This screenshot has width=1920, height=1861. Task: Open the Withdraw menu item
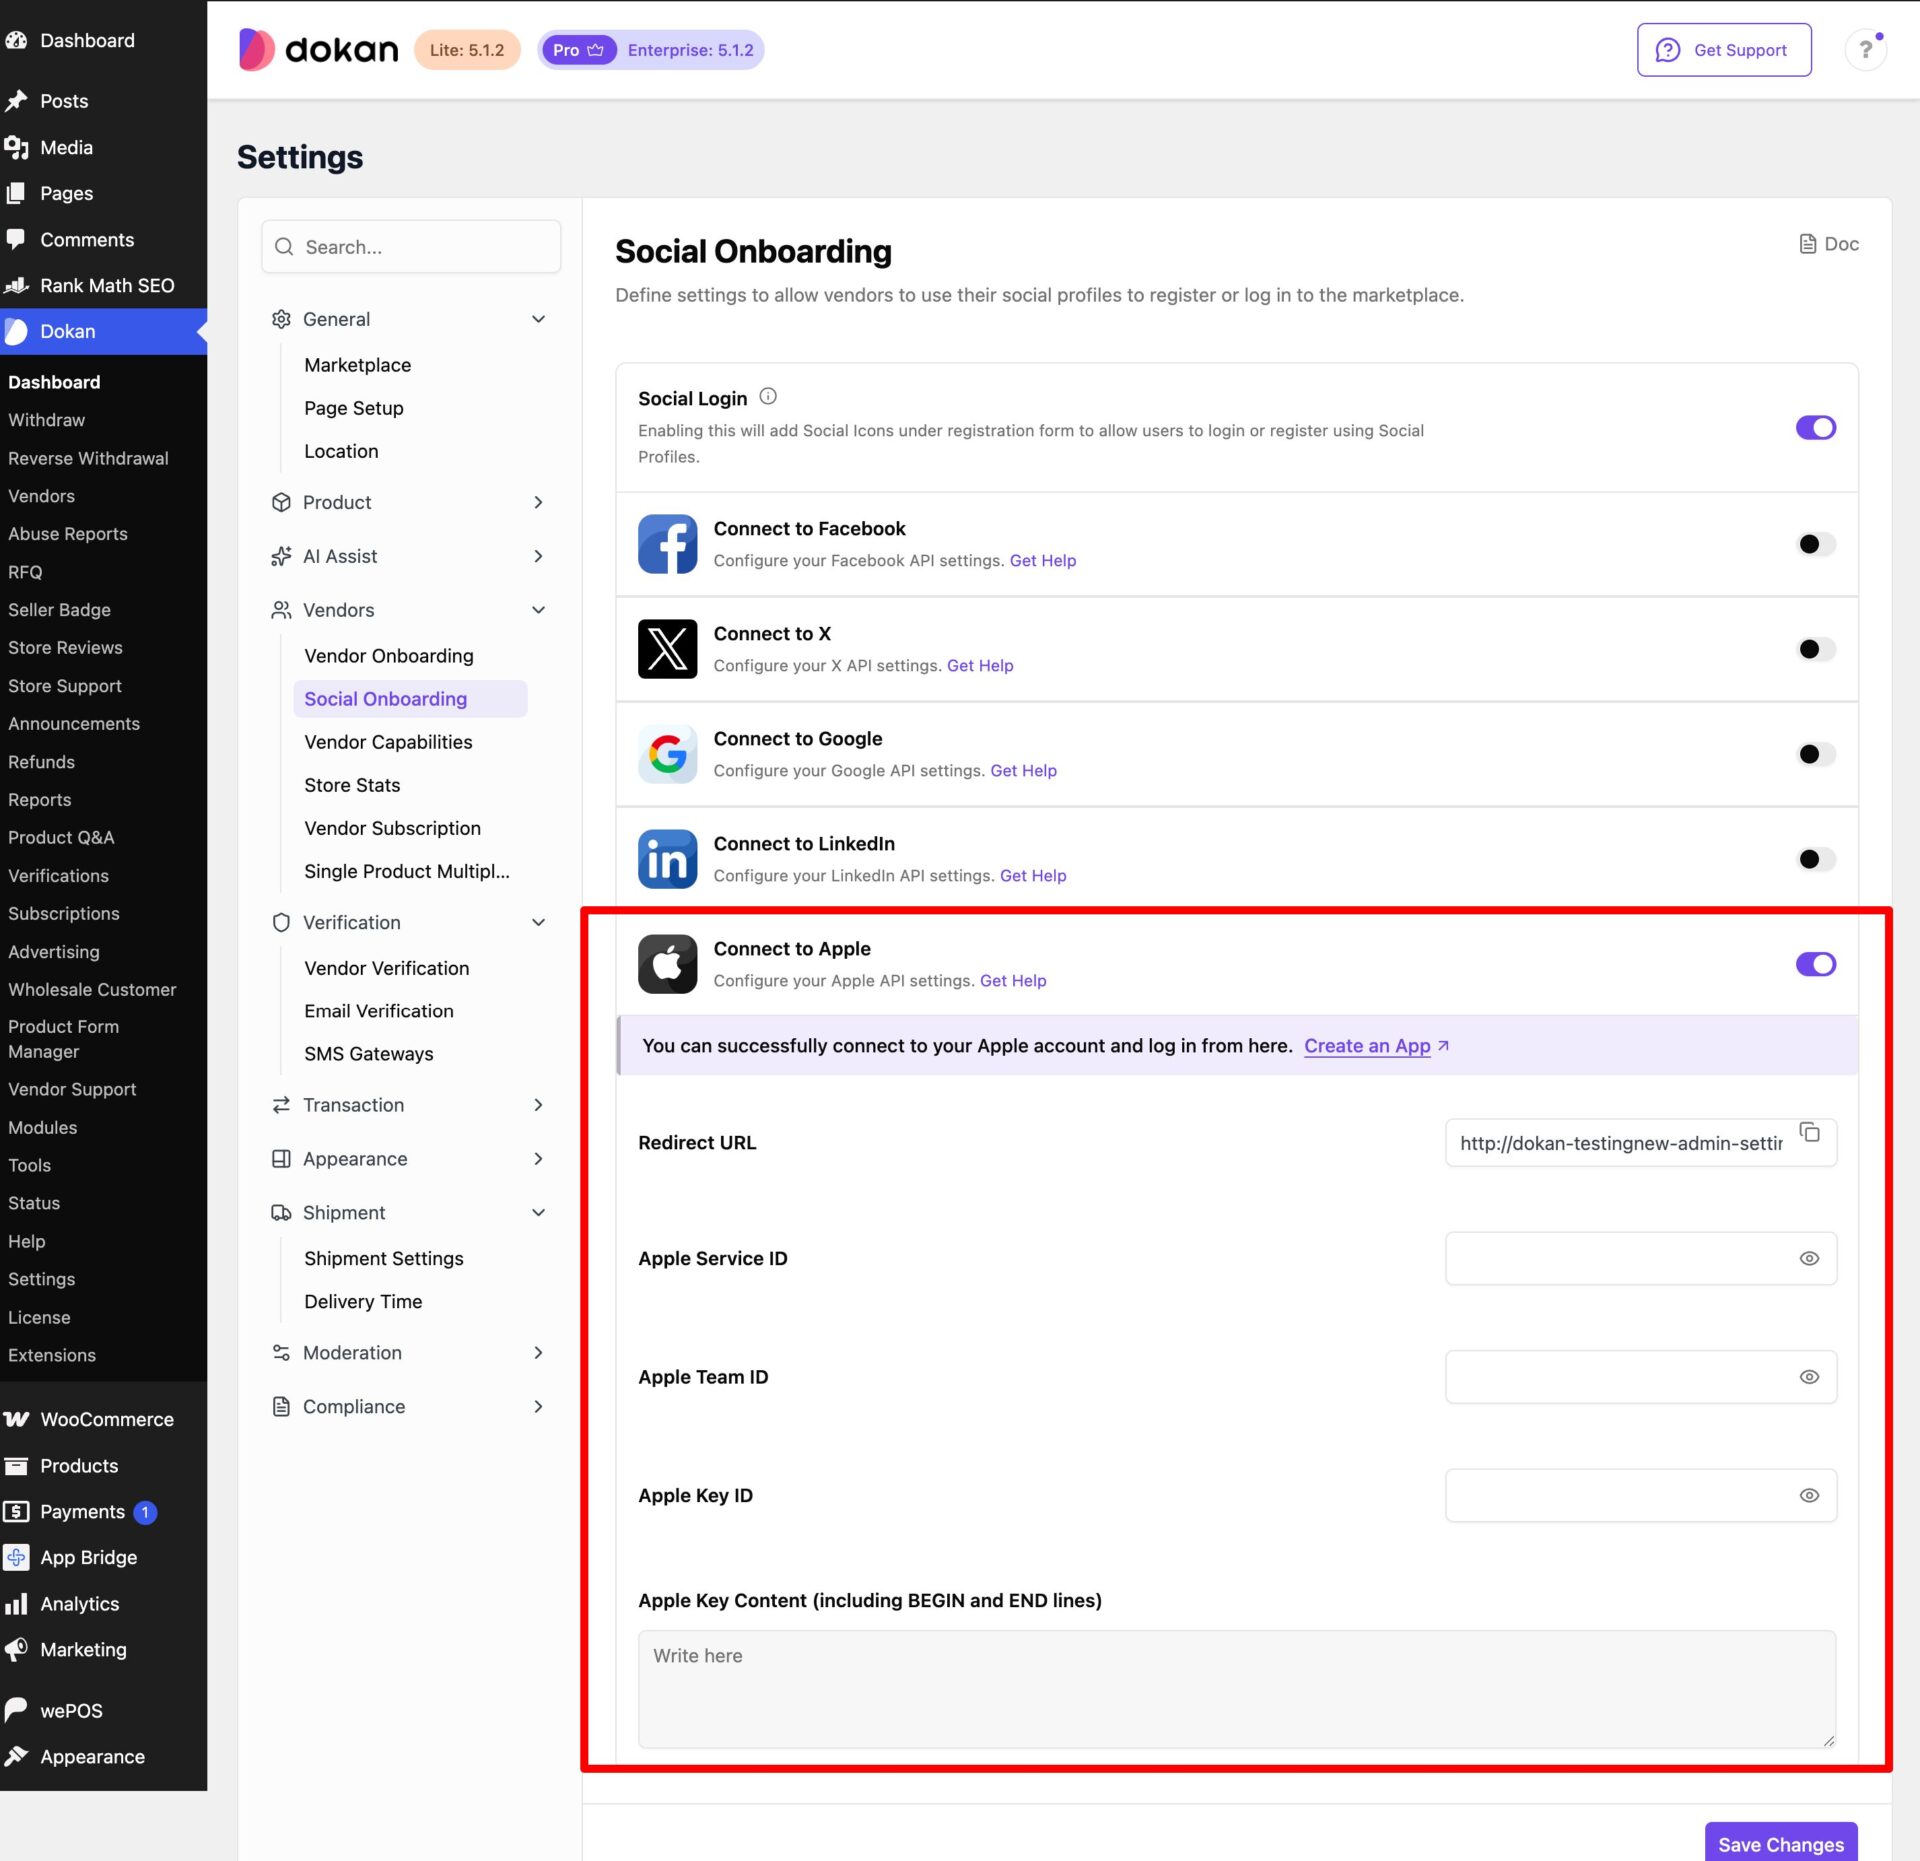coord(46,420)
